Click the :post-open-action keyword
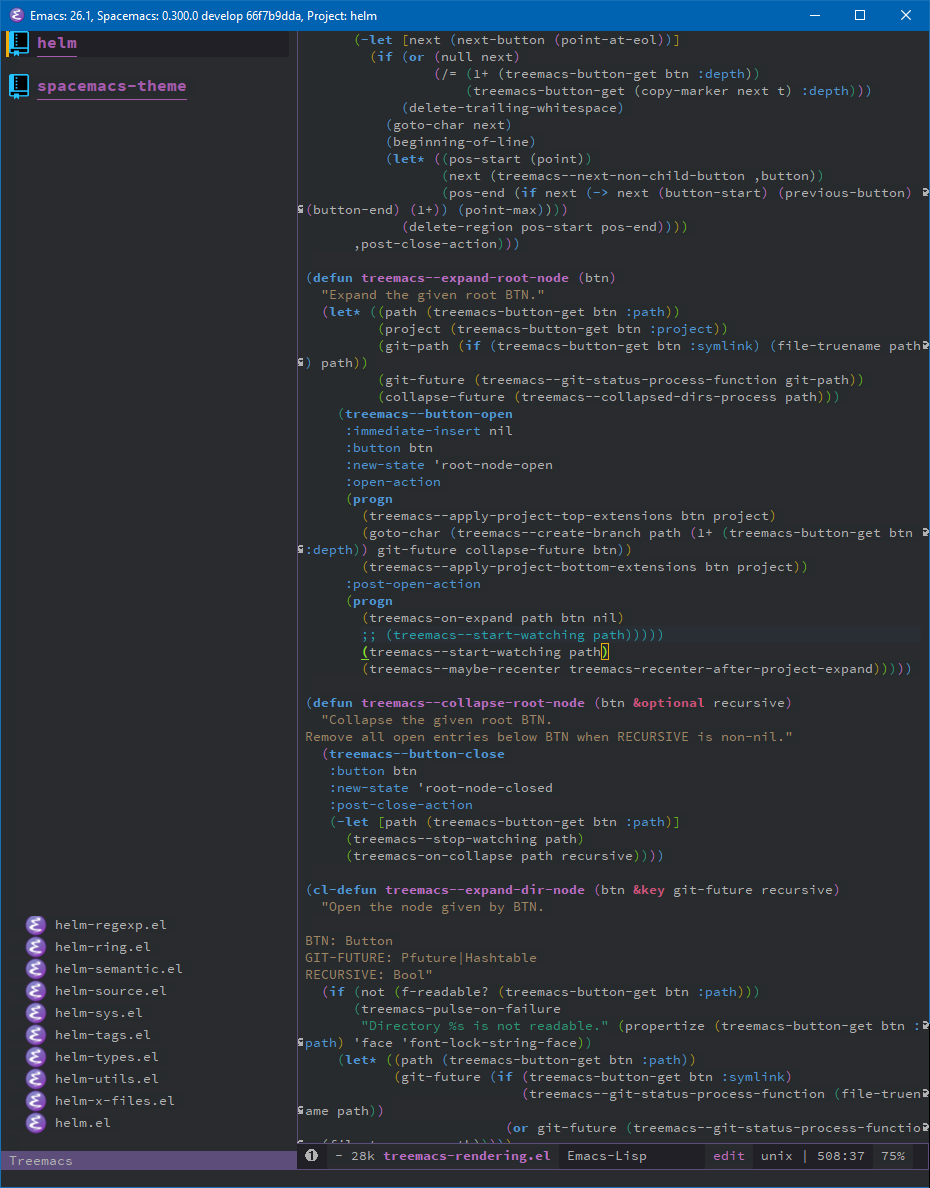Viewport: 930px width, 1188px height. pos(413,584)
